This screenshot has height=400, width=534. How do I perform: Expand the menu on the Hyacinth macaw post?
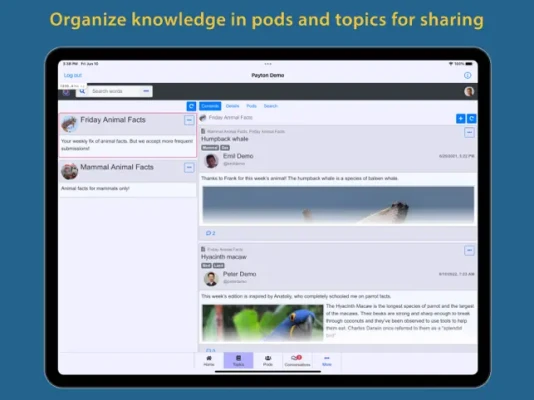pyautogui.click(x=469, y=251)
